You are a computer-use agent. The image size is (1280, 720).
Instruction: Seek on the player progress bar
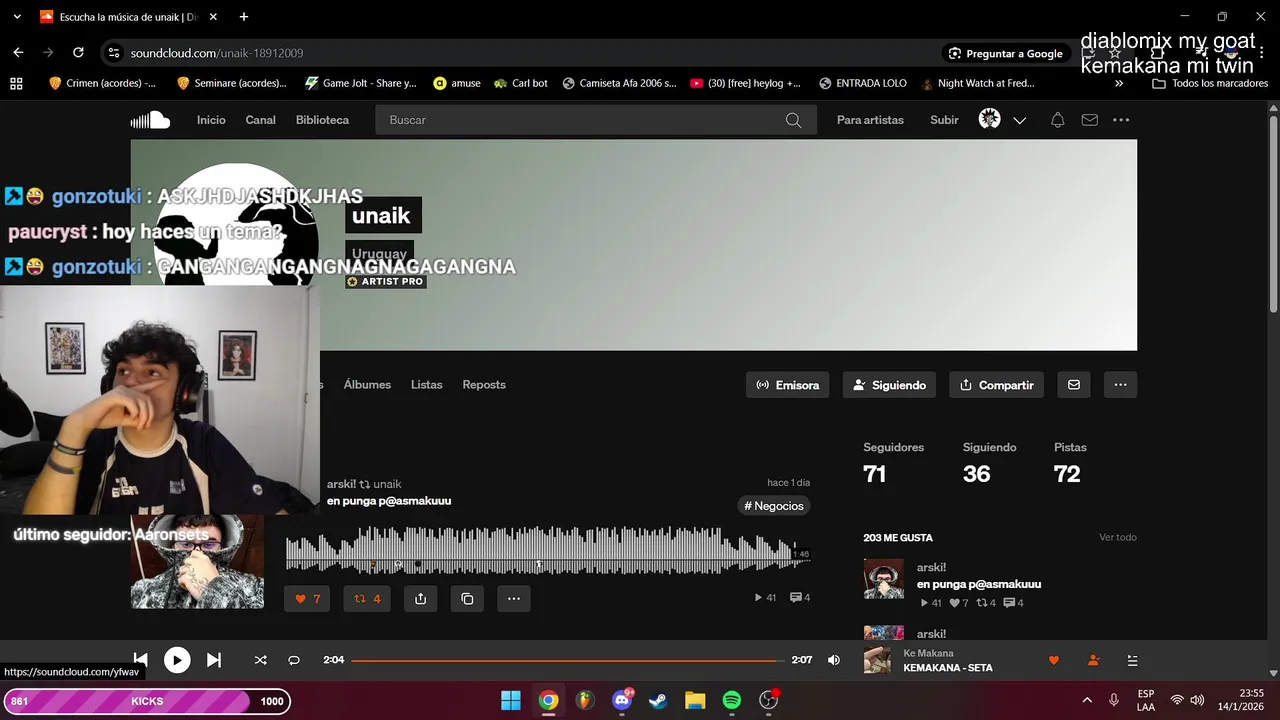click(567, 660)
